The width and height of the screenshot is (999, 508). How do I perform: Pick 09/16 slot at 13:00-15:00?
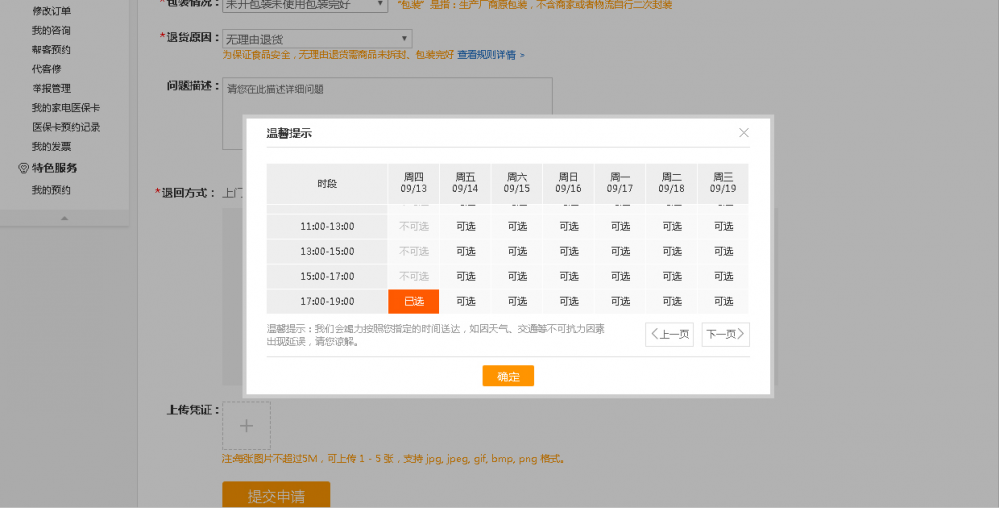(x=568, y=251)
